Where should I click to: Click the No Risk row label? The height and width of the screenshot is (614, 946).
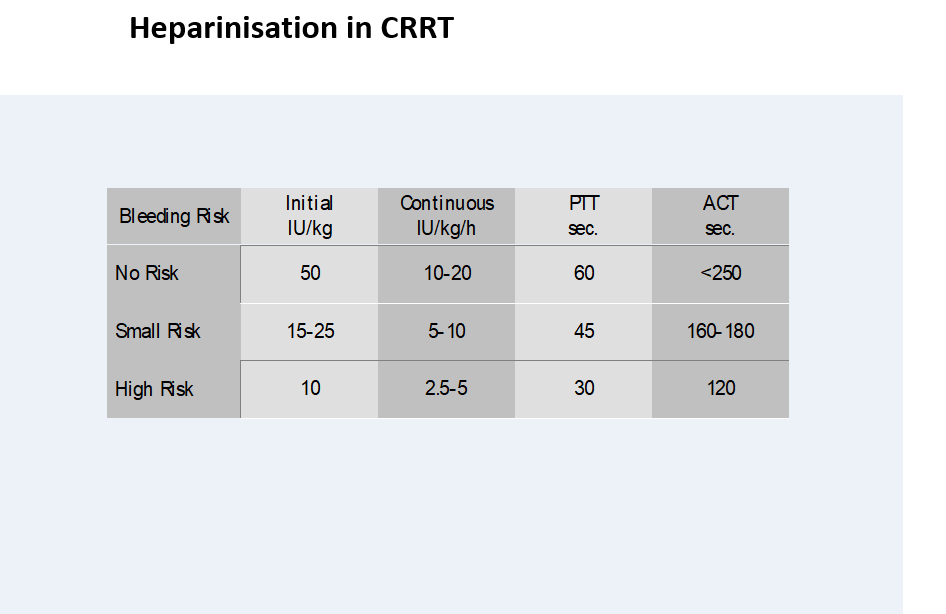tap(147, 273)
